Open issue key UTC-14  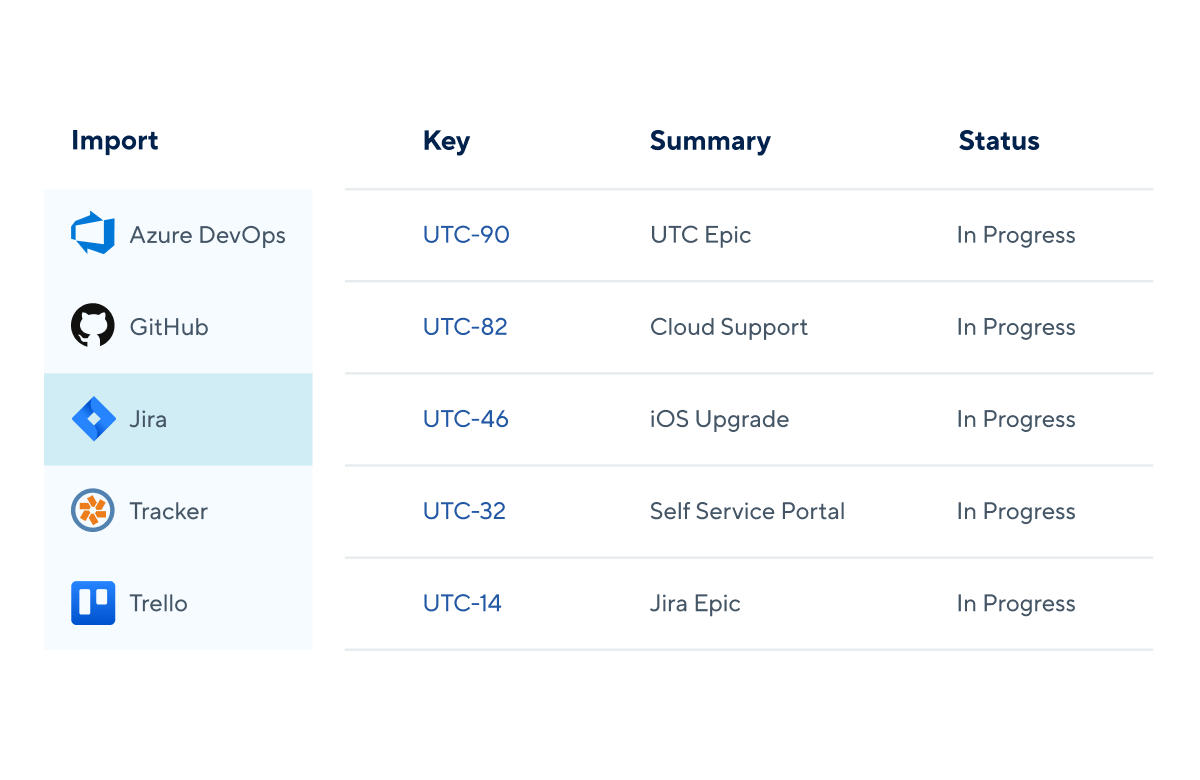pos(462,603)
